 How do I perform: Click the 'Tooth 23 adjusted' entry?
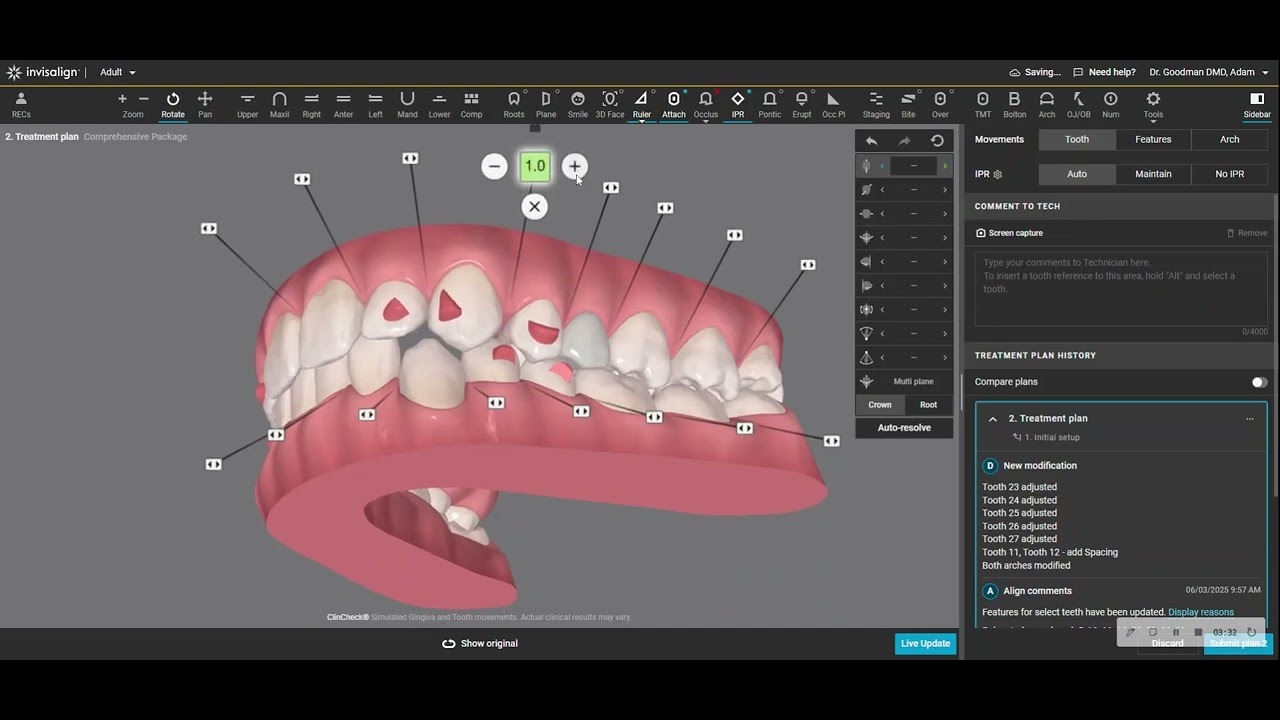tap(1019, 487)
